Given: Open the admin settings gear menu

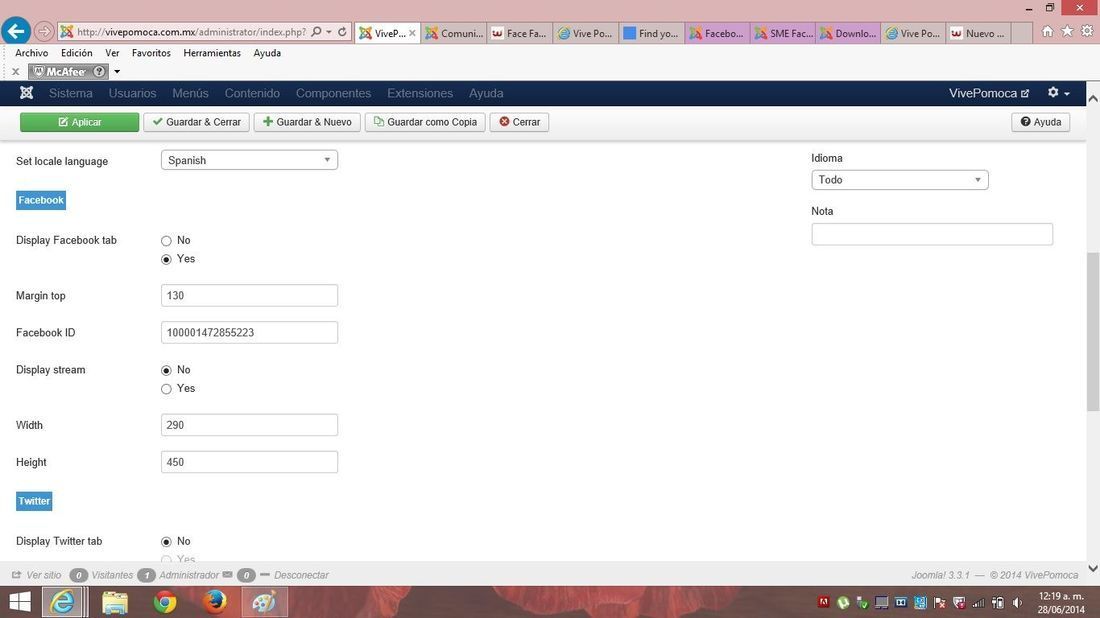Looking at the screenshot, I should coord(1059,93).
